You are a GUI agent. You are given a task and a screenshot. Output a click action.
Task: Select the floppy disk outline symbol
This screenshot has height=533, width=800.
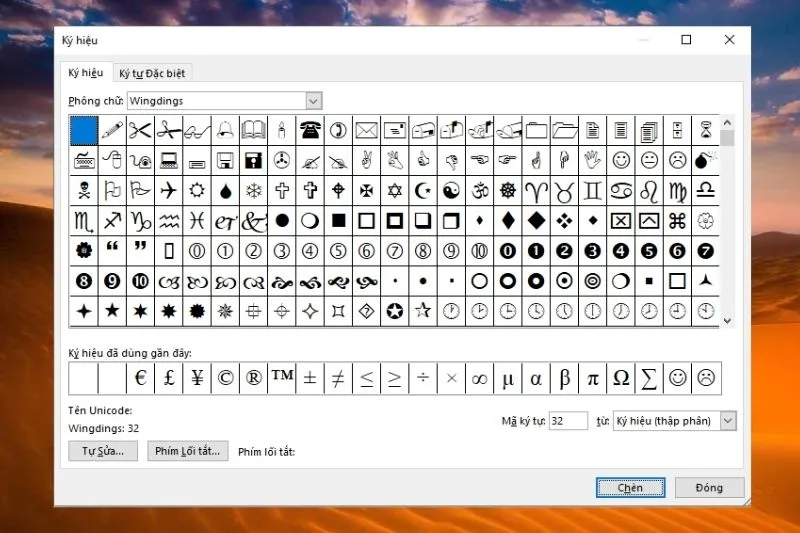(x=225, y=161)
